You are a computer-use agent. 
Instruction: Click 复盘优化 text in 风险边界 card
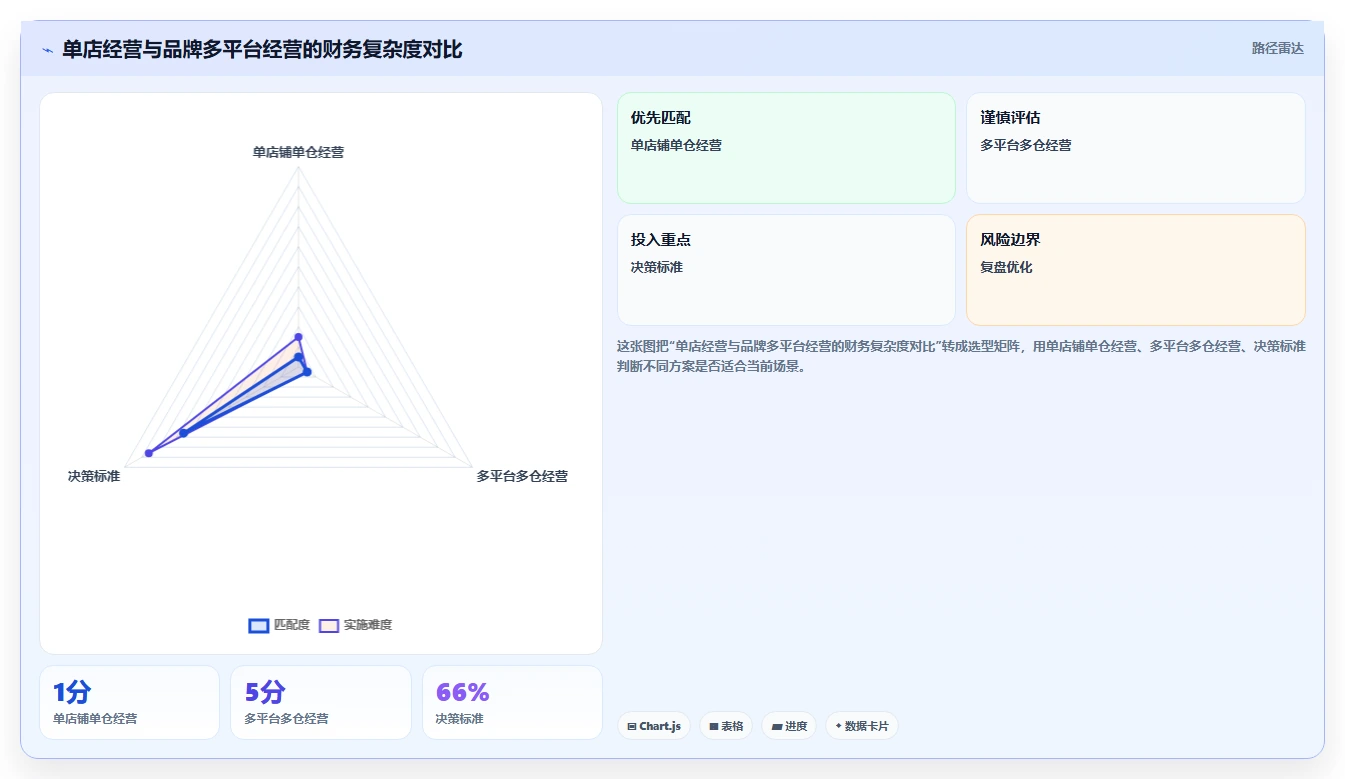[1006, 267]
